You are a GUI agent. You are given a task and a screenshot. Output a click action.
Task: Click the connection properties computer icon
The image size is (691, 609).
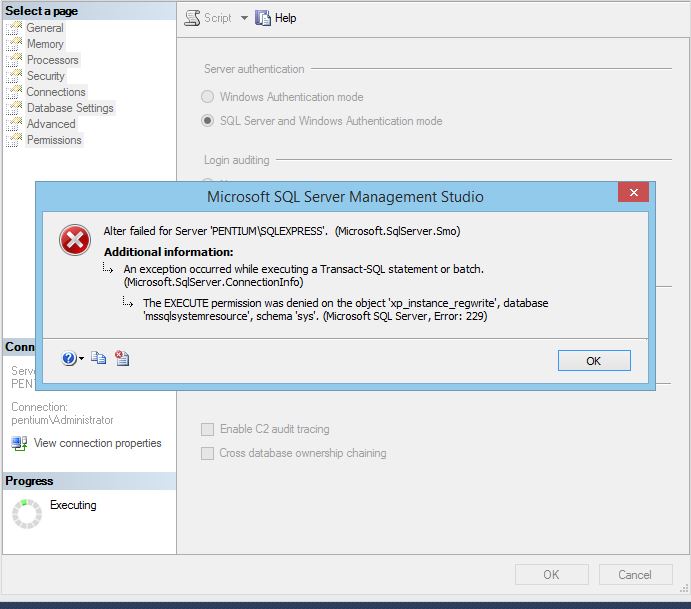[x=19, y=443]
